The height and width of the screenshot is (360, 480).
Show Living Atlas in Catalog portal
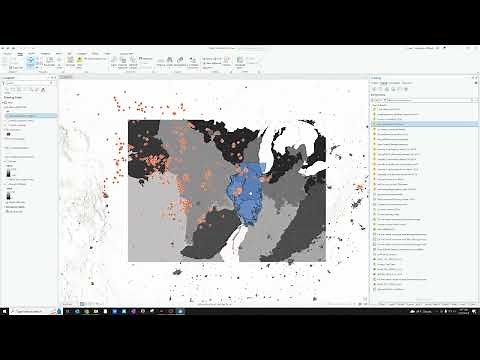click(406, 89)
